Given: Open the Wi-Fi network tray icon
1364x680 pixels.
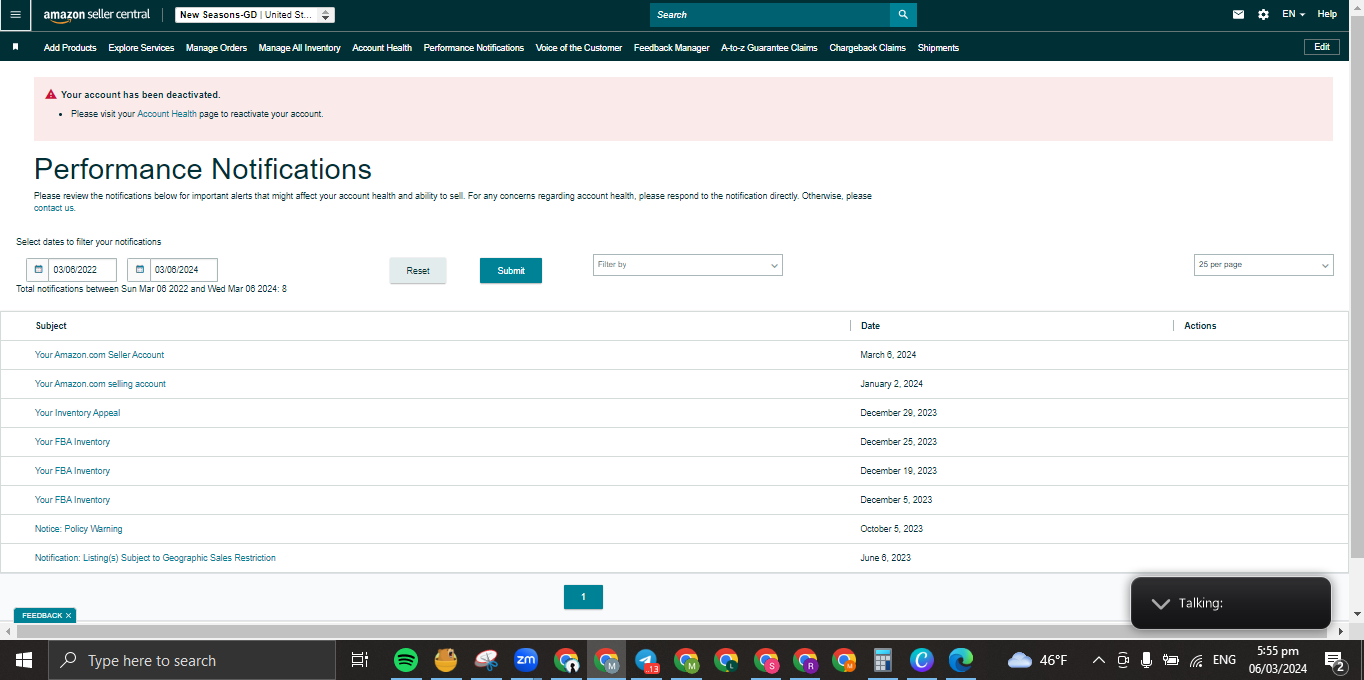Looking at the screenshot, I should coord(1196,660).
